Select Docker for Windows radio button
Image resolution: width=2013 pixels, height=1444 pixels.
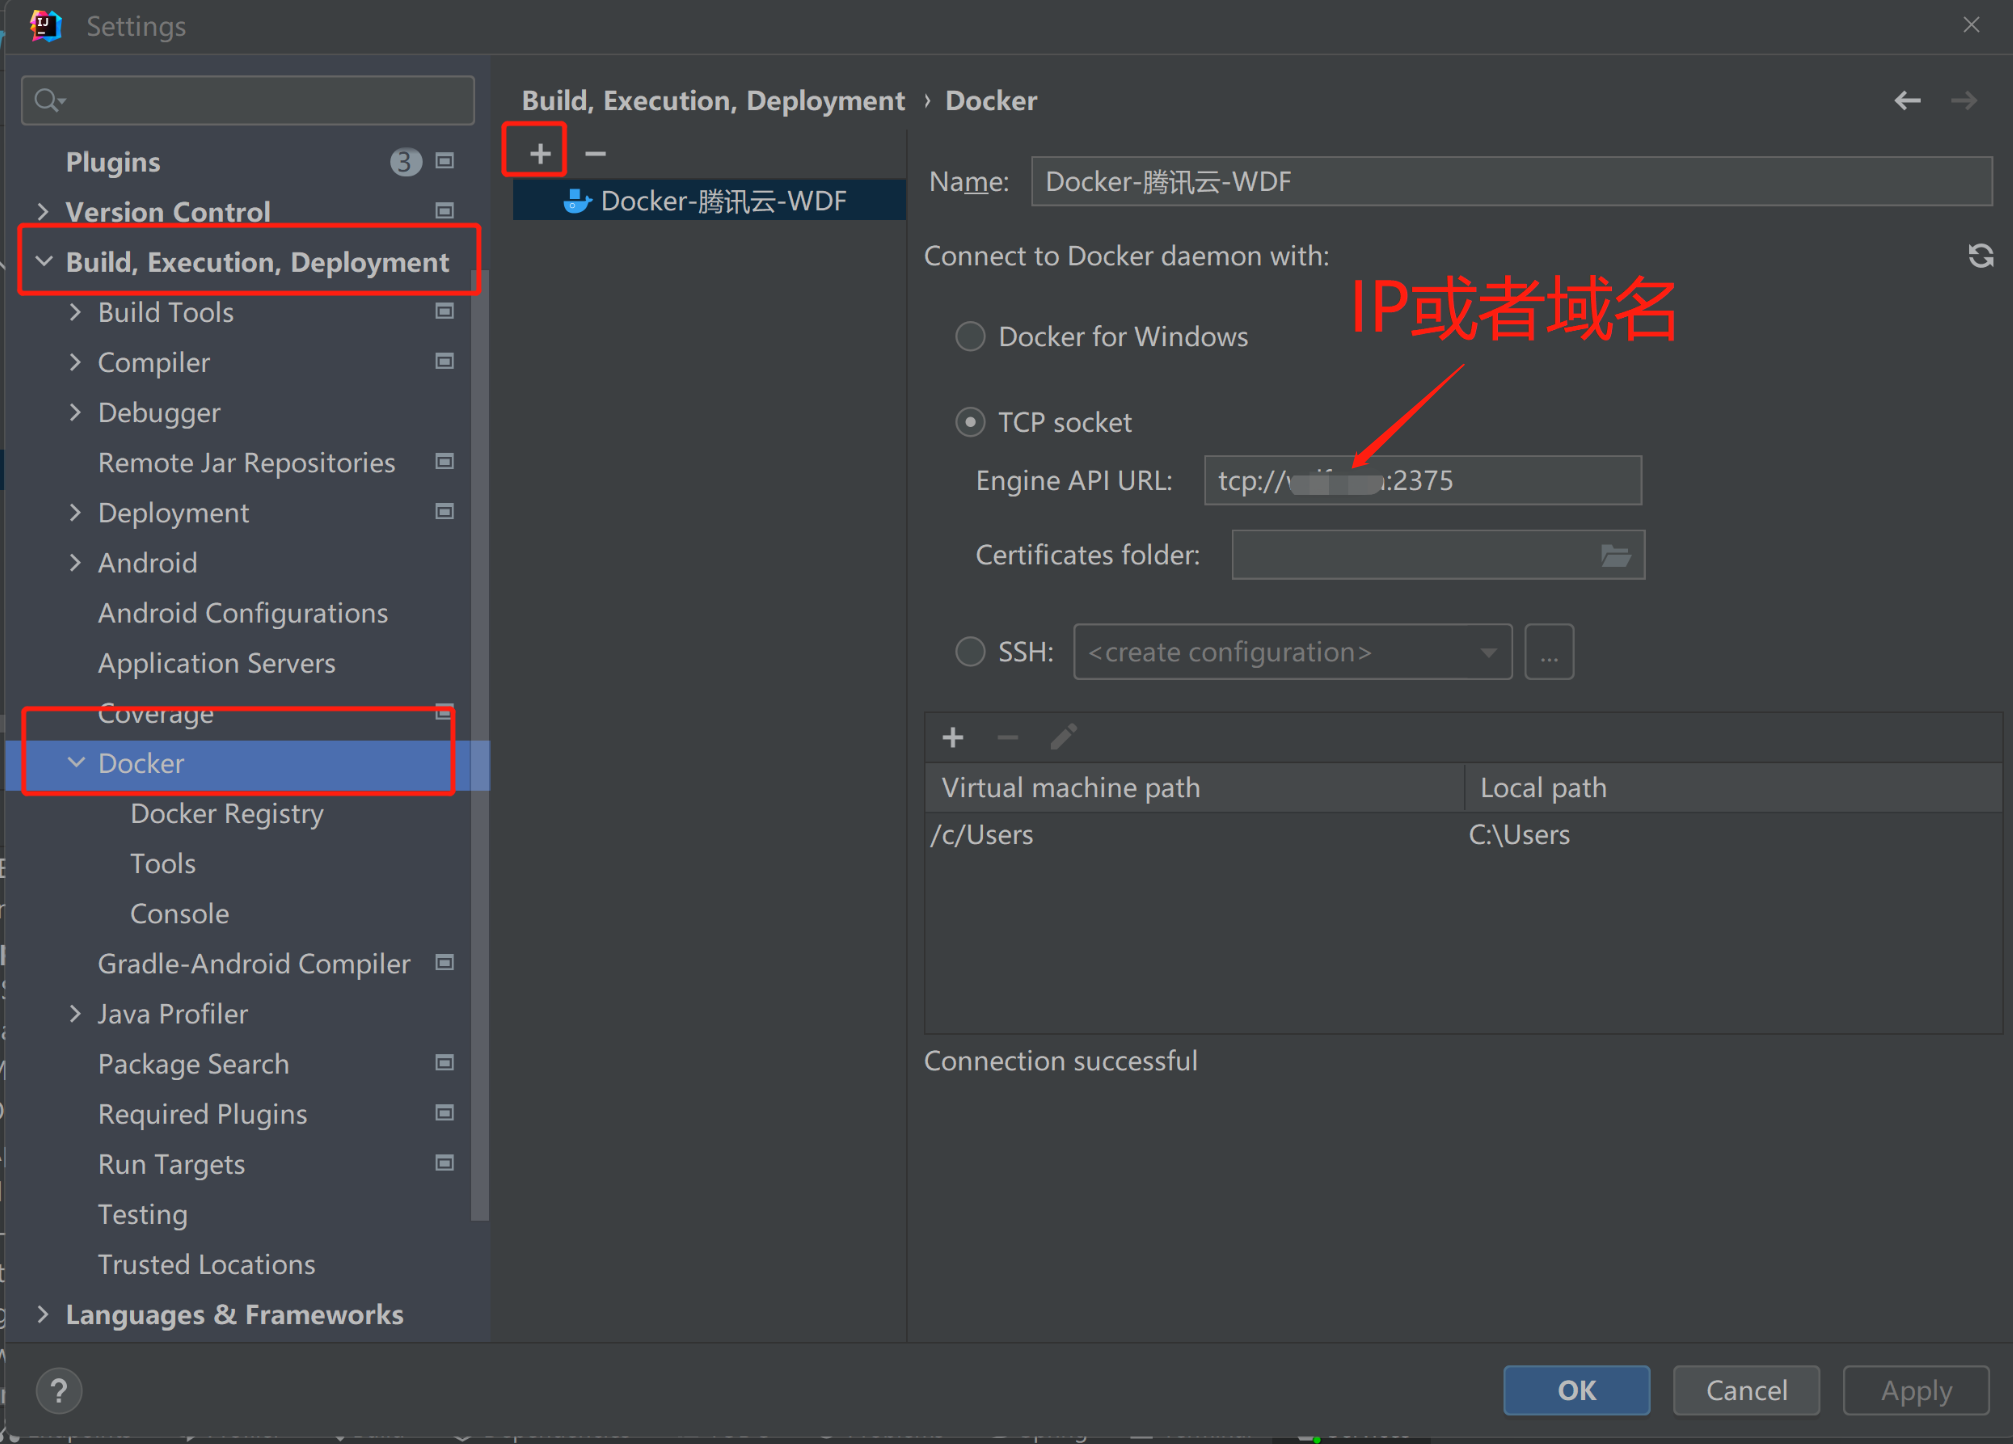(970, 337)
